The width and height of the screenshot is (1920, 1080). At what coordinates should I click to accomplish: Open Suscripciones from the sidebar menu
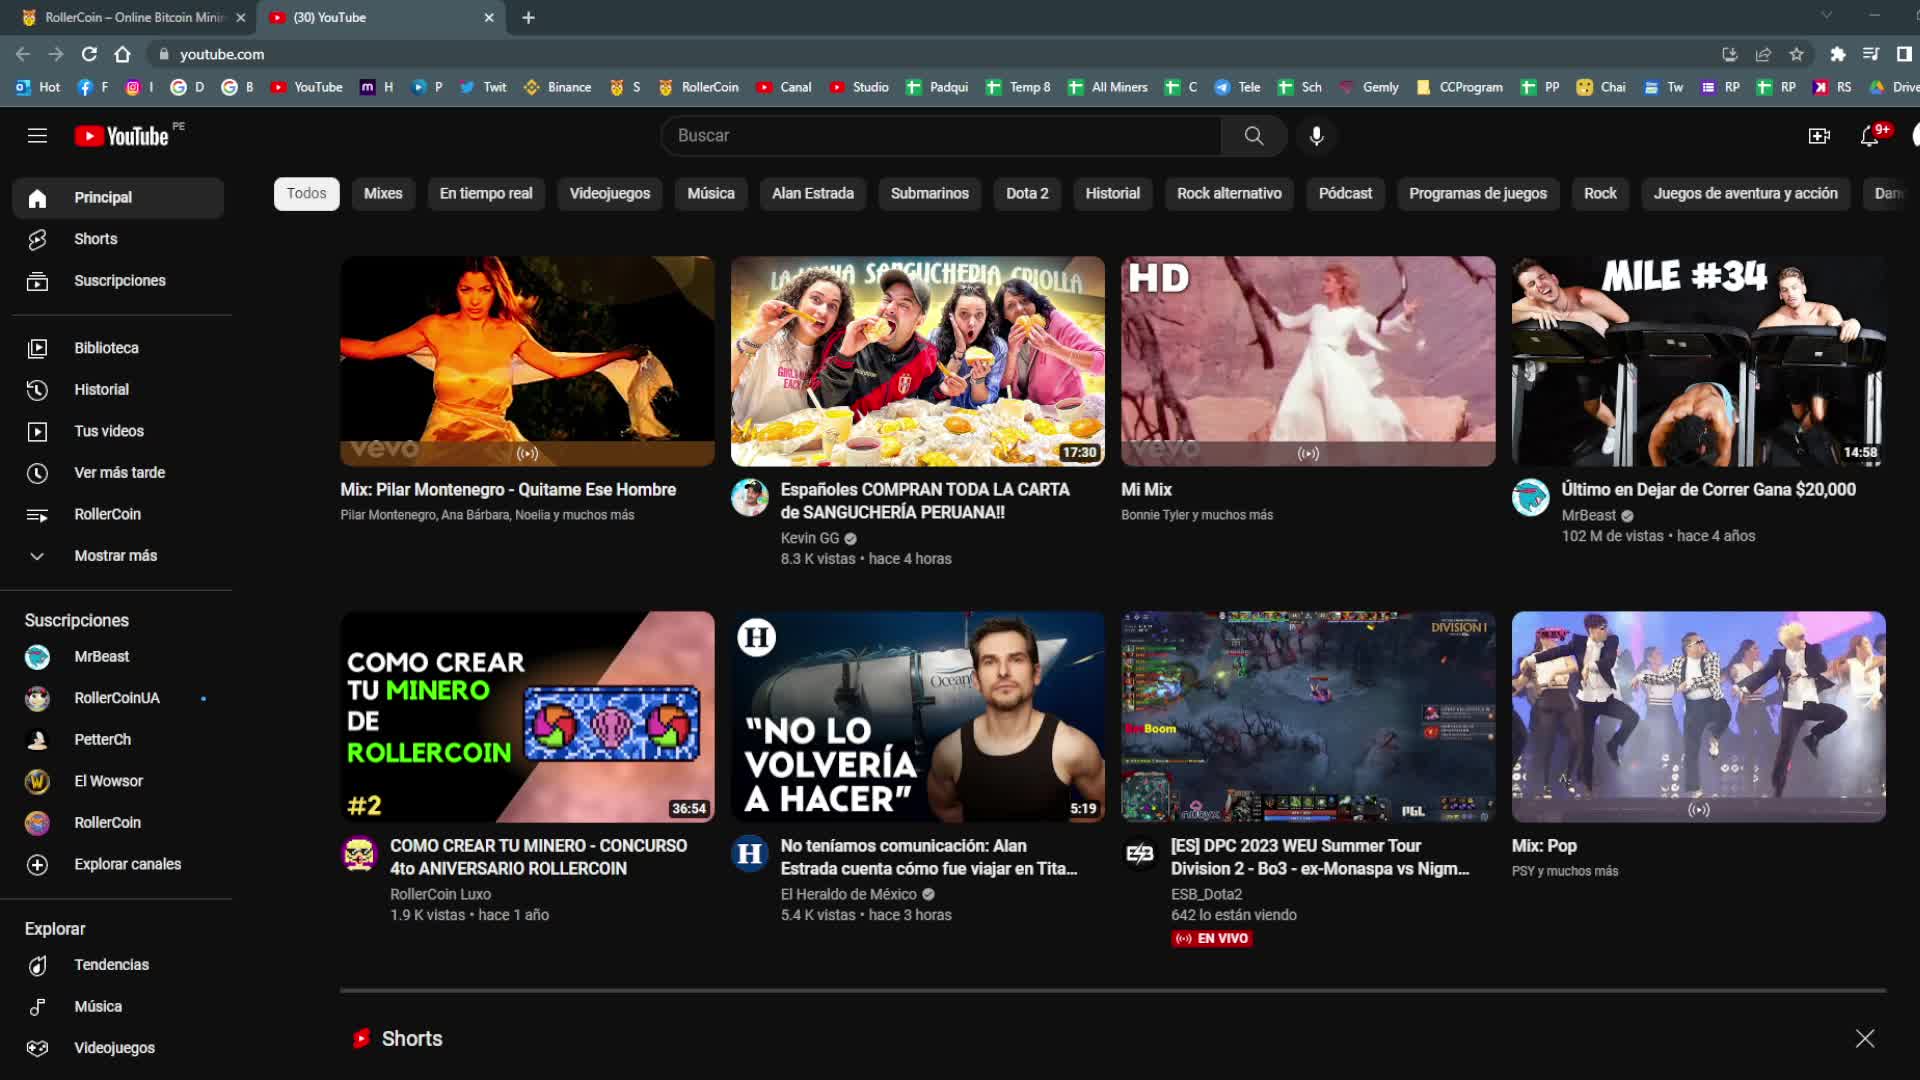tap(120, 281)
